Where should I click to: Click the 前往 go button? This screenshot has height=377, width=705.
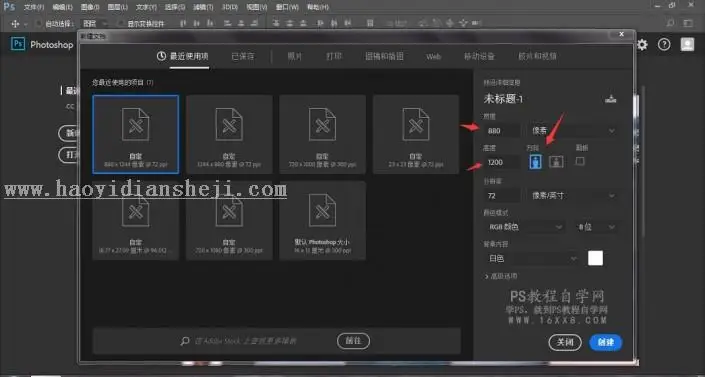point(353,341)
